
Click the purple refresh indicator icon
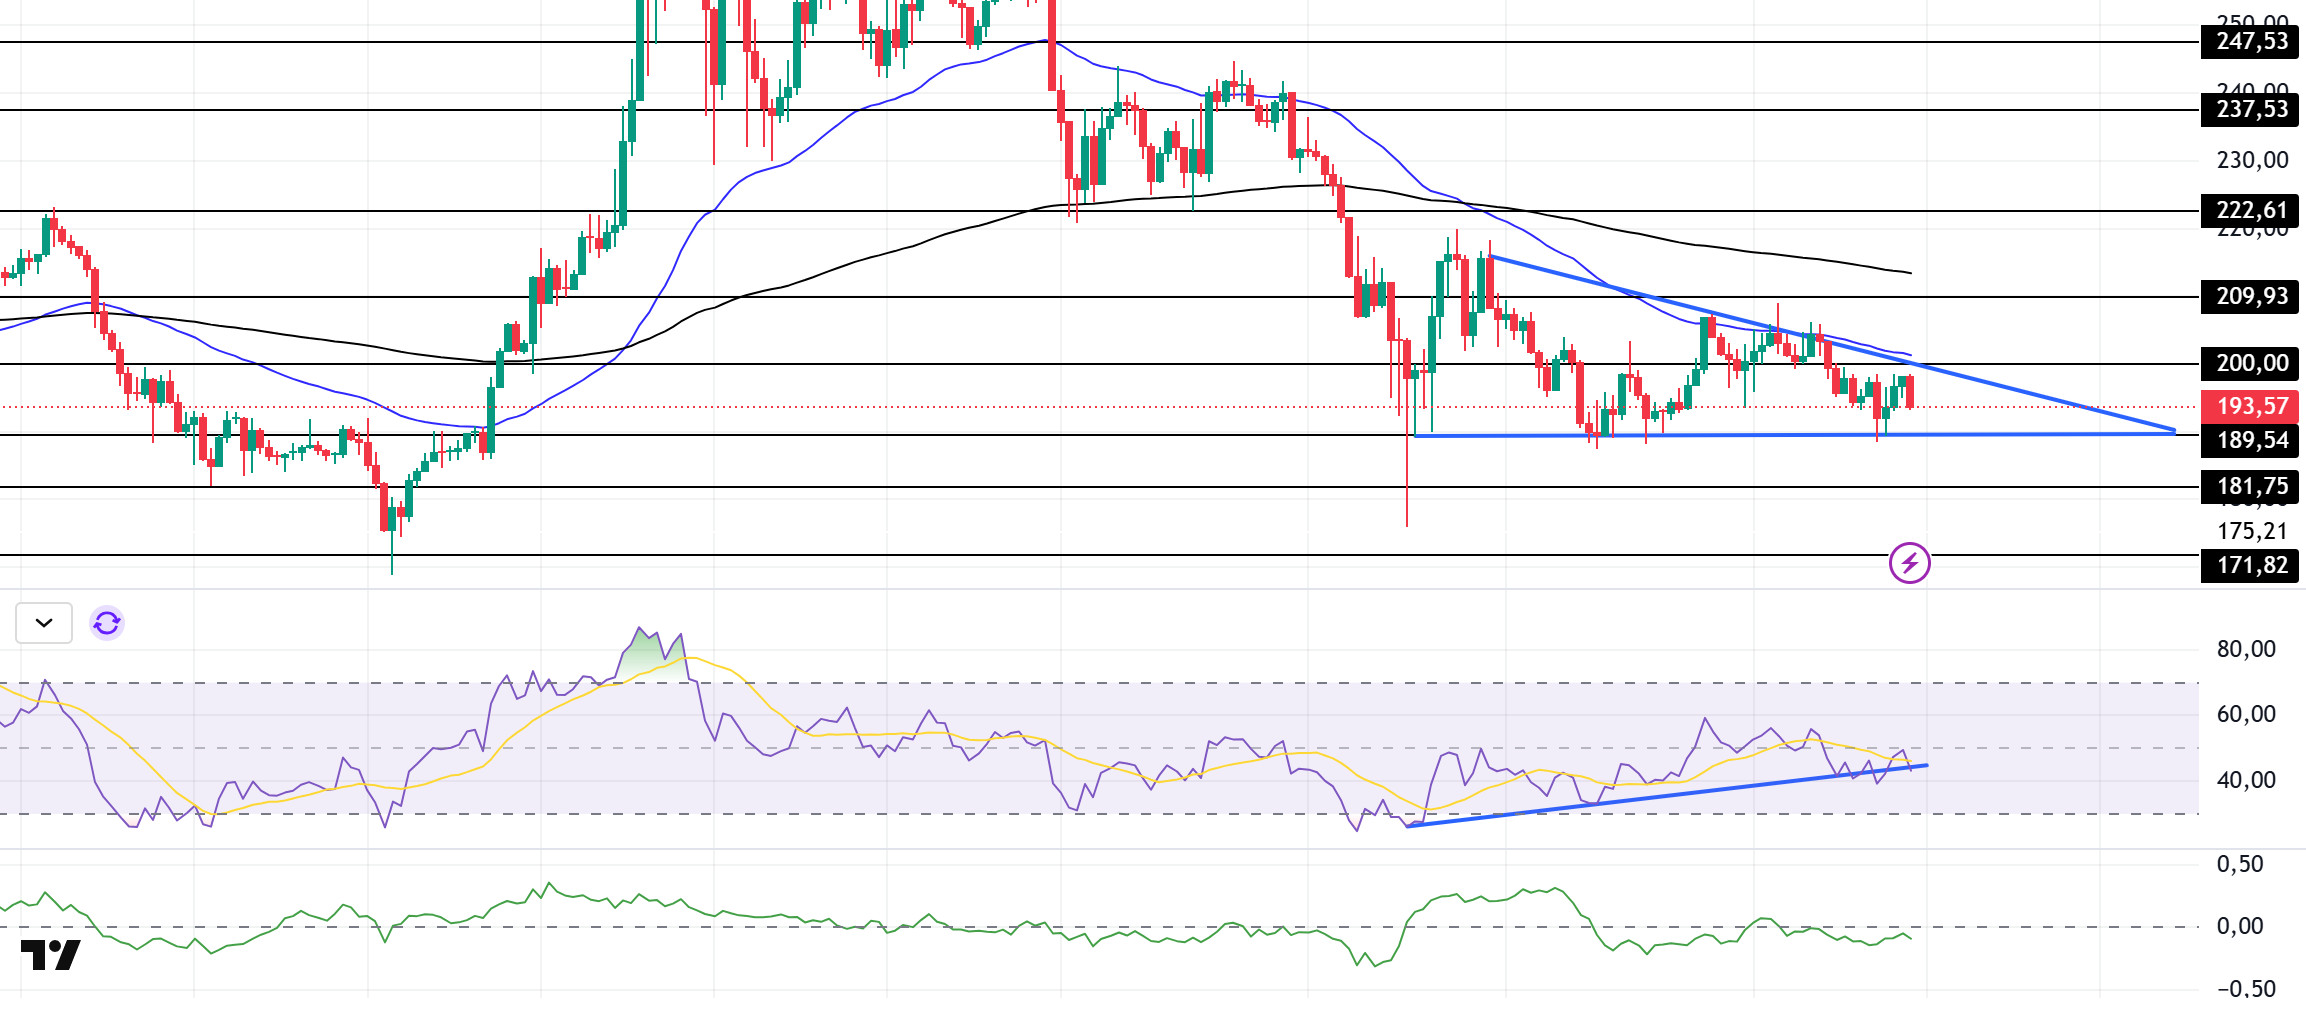[x=107, y=623]
